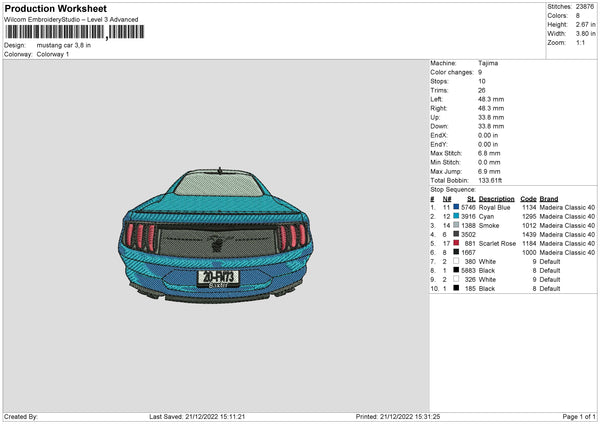Select the 'Scarlet Rose' description text
Image resolution: width=600 pixels, height=424 pixels.
pyautogui.click(x=497, y=243)
